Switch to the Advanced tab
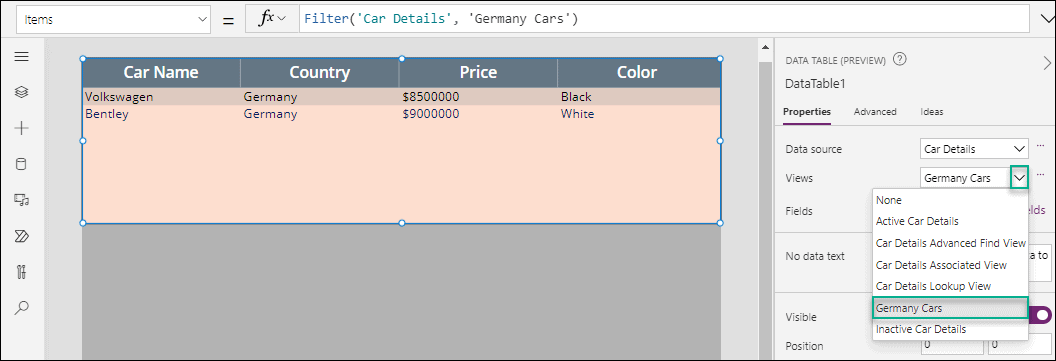1056x361 pixels. tap(875, 112)
